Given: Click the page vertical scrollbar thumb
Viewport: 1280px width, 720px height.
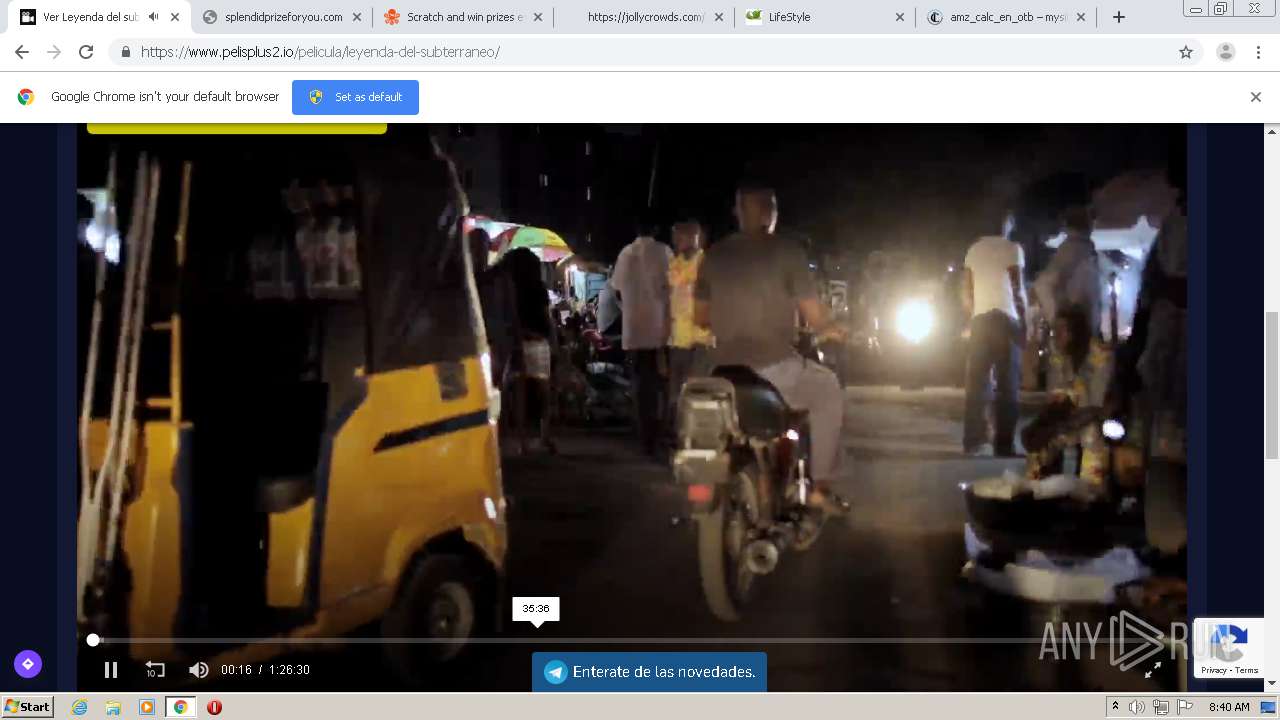Looking at the screenshot, I should tap(1272, 385).
